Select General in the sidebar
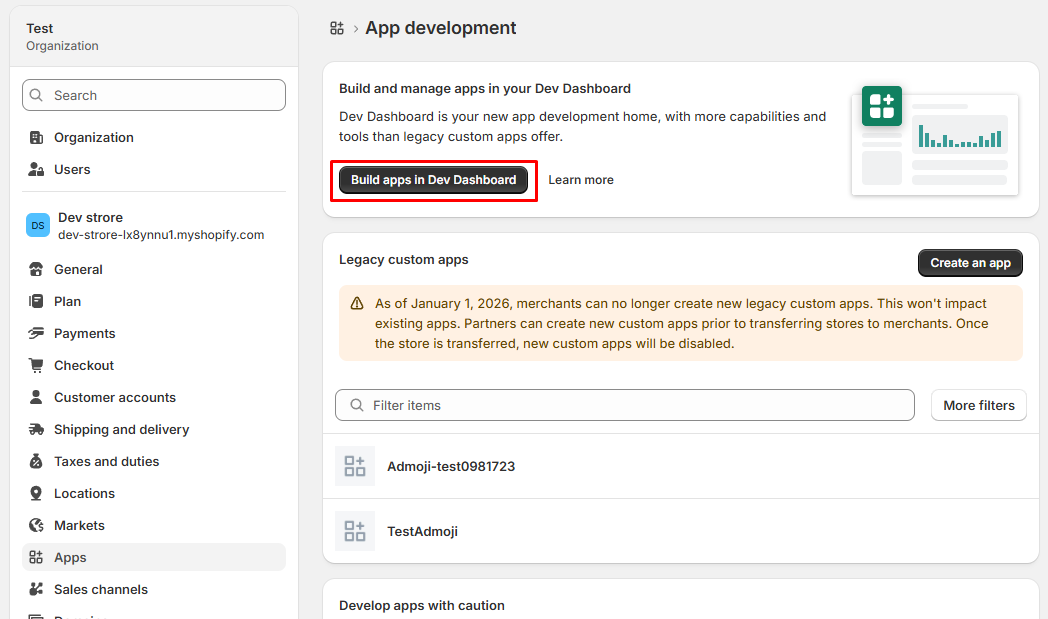 (154, 269)
